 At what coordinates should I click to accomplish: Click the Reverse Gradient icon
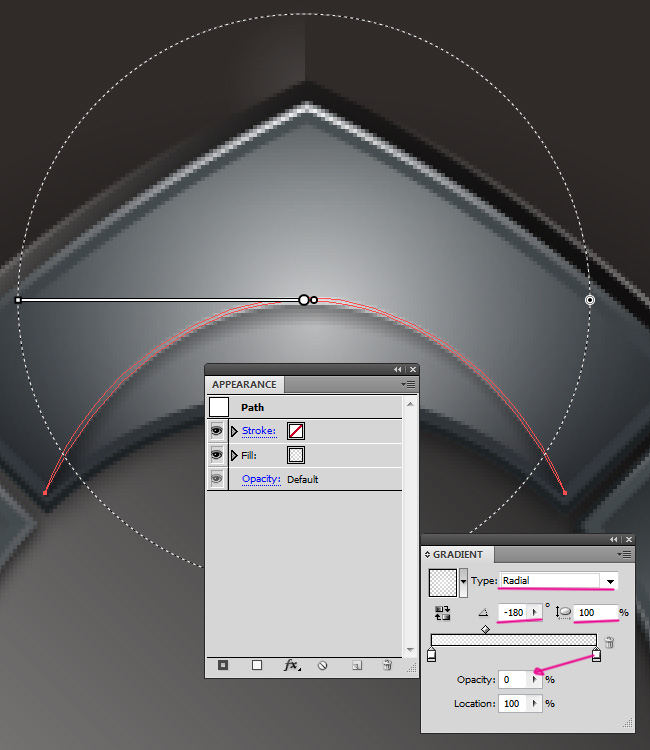[x=440, y=612]
